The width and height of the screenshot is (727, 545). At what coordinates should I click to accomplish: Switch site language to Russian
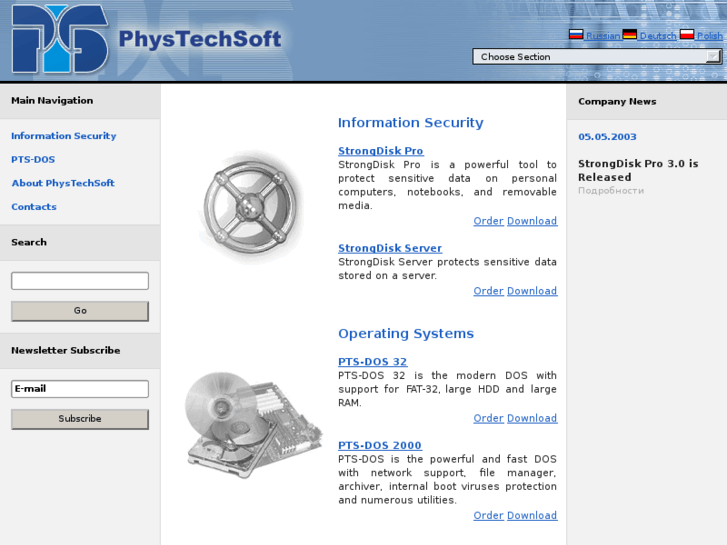pyautogui.click(x=603, y=36)
